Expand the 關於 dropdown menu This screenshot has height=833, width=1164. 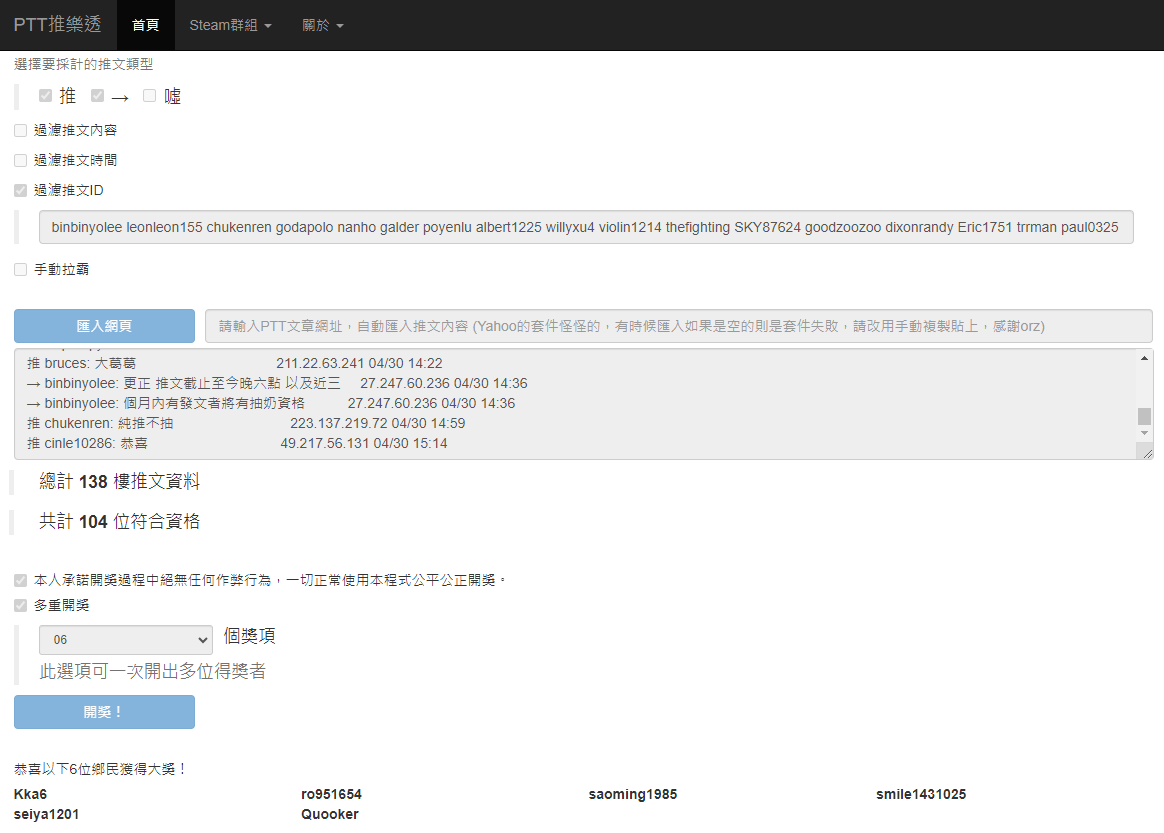pyautogui.click(x=323, y=25)
